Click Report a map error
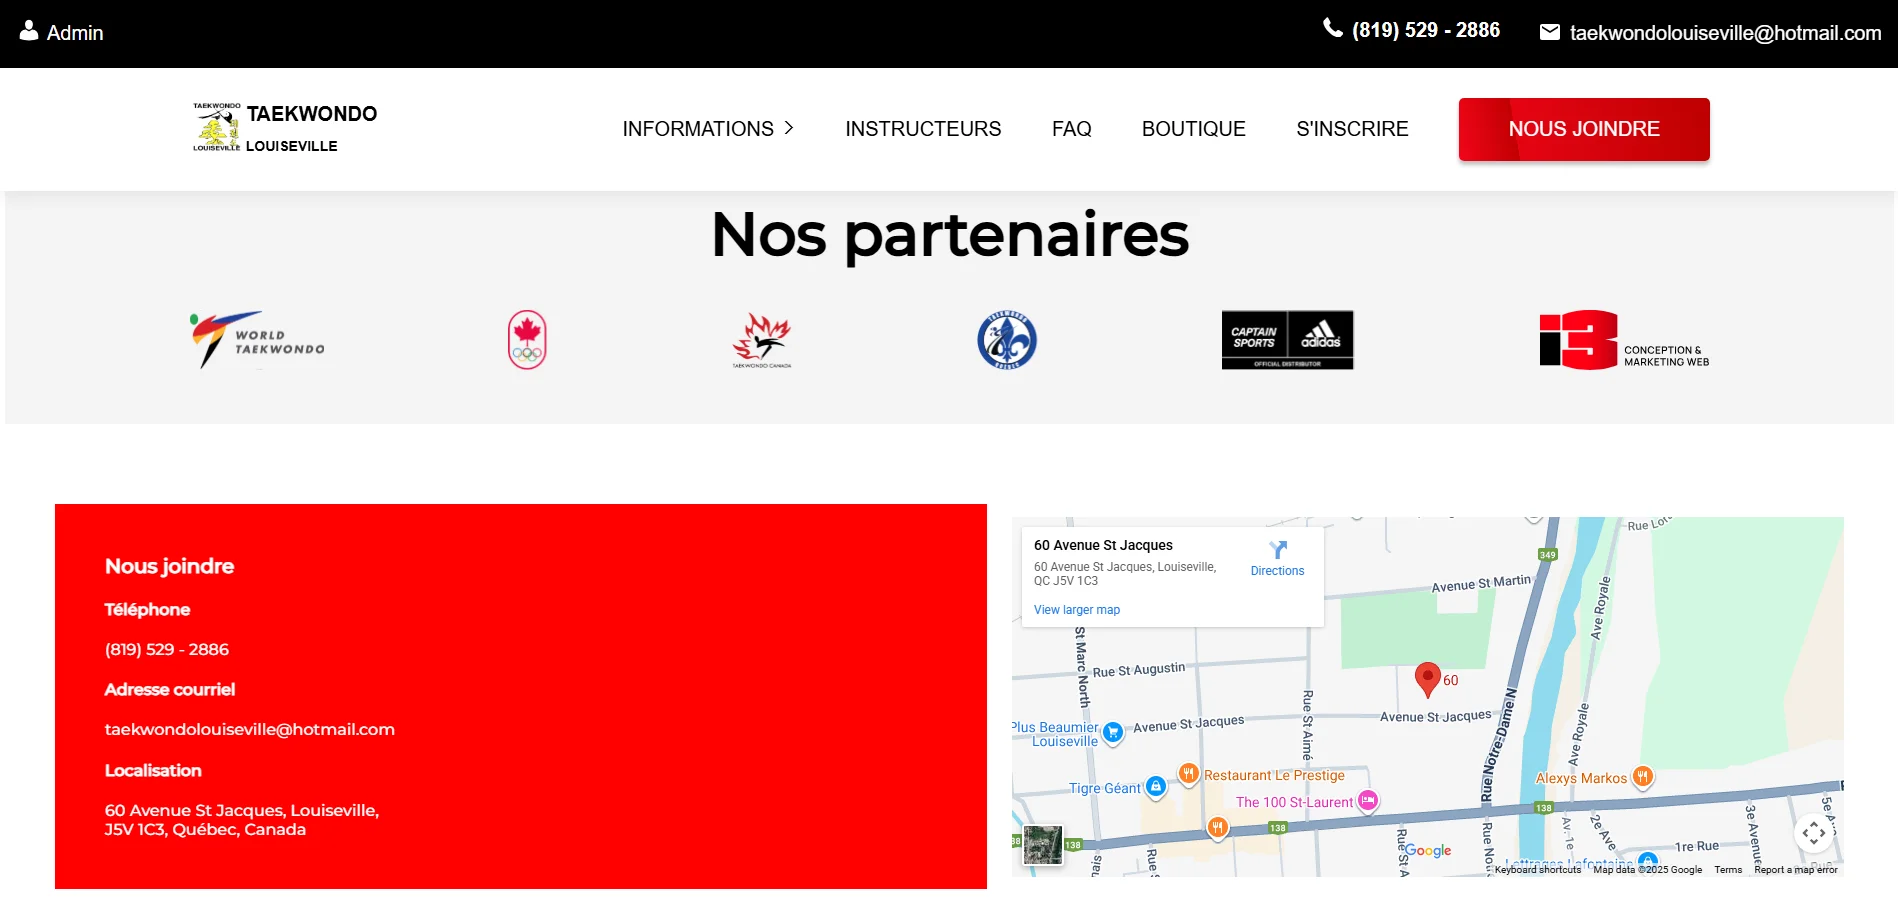 pos(1796,870)
